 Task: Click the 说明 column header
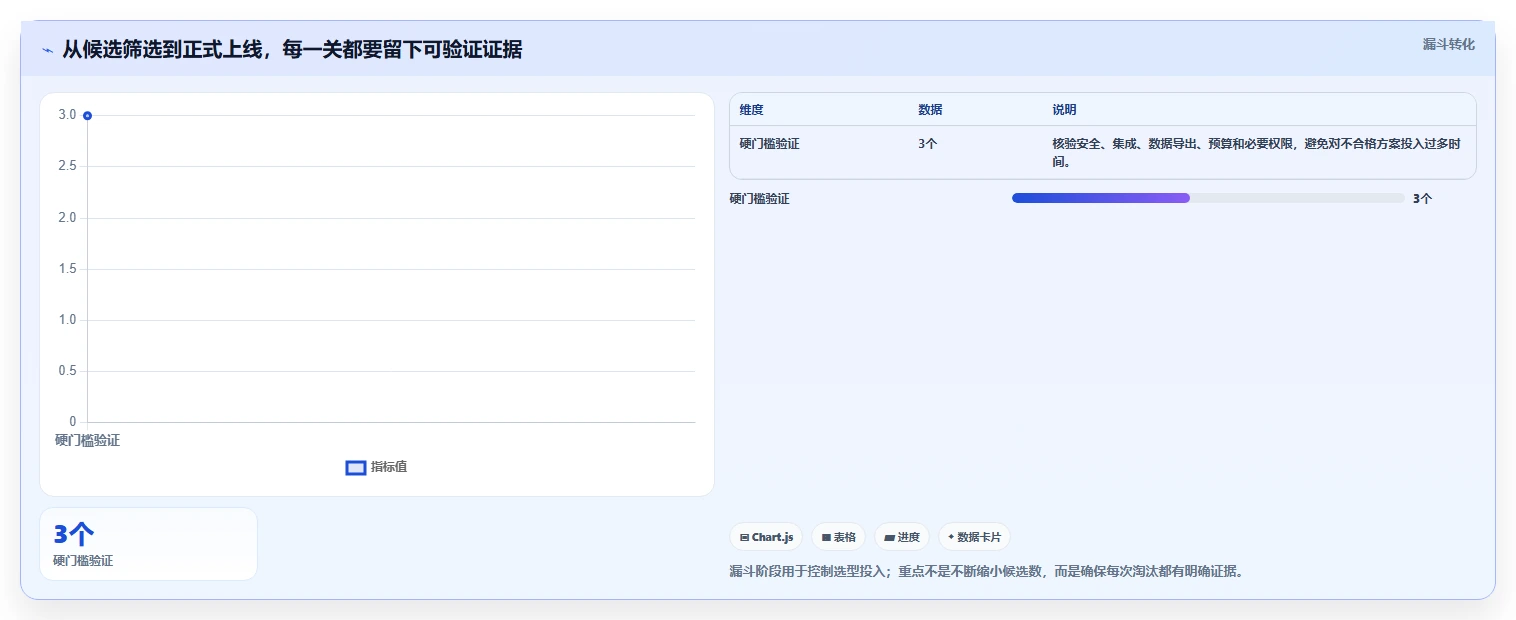pos(1064,110)
